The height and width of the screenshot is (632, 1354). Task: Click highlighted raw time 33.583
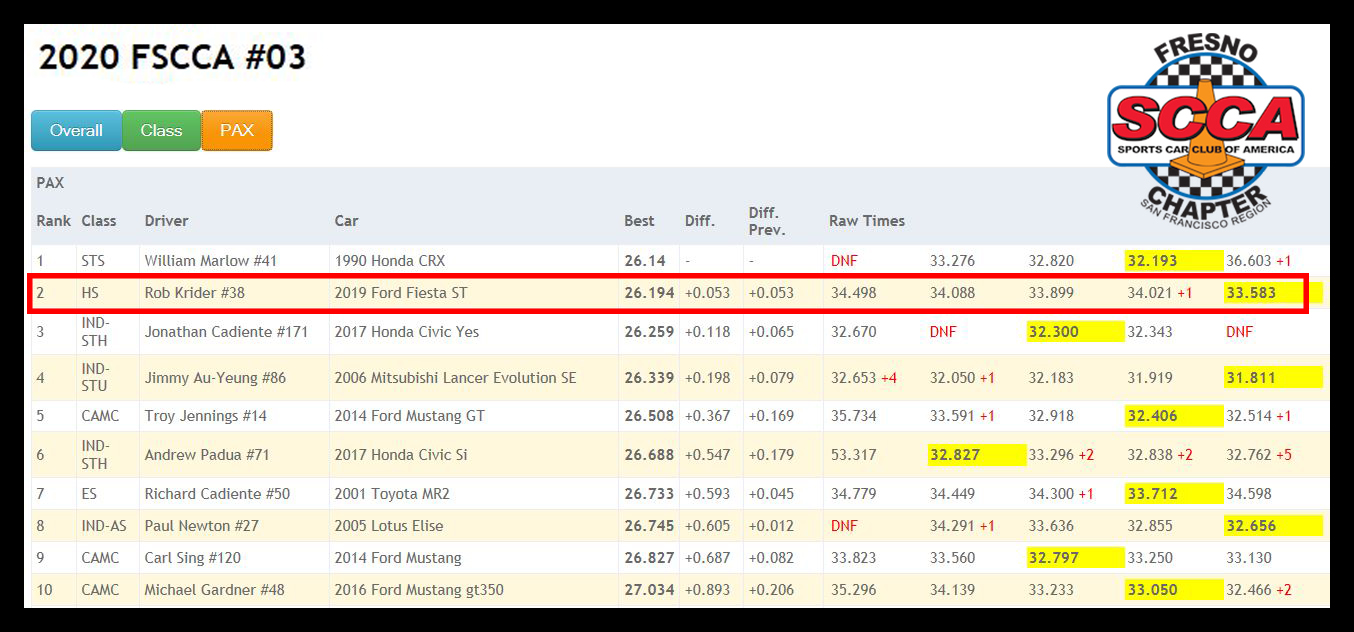pyautogui.click(x=1273, y=293)
